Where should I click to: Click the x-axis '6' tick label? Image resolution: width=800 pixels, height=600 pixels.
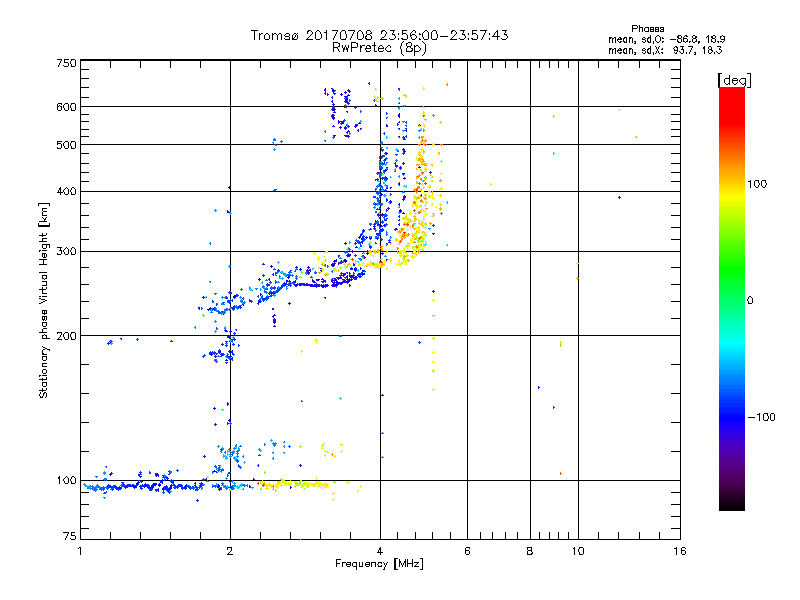[467, 551]
